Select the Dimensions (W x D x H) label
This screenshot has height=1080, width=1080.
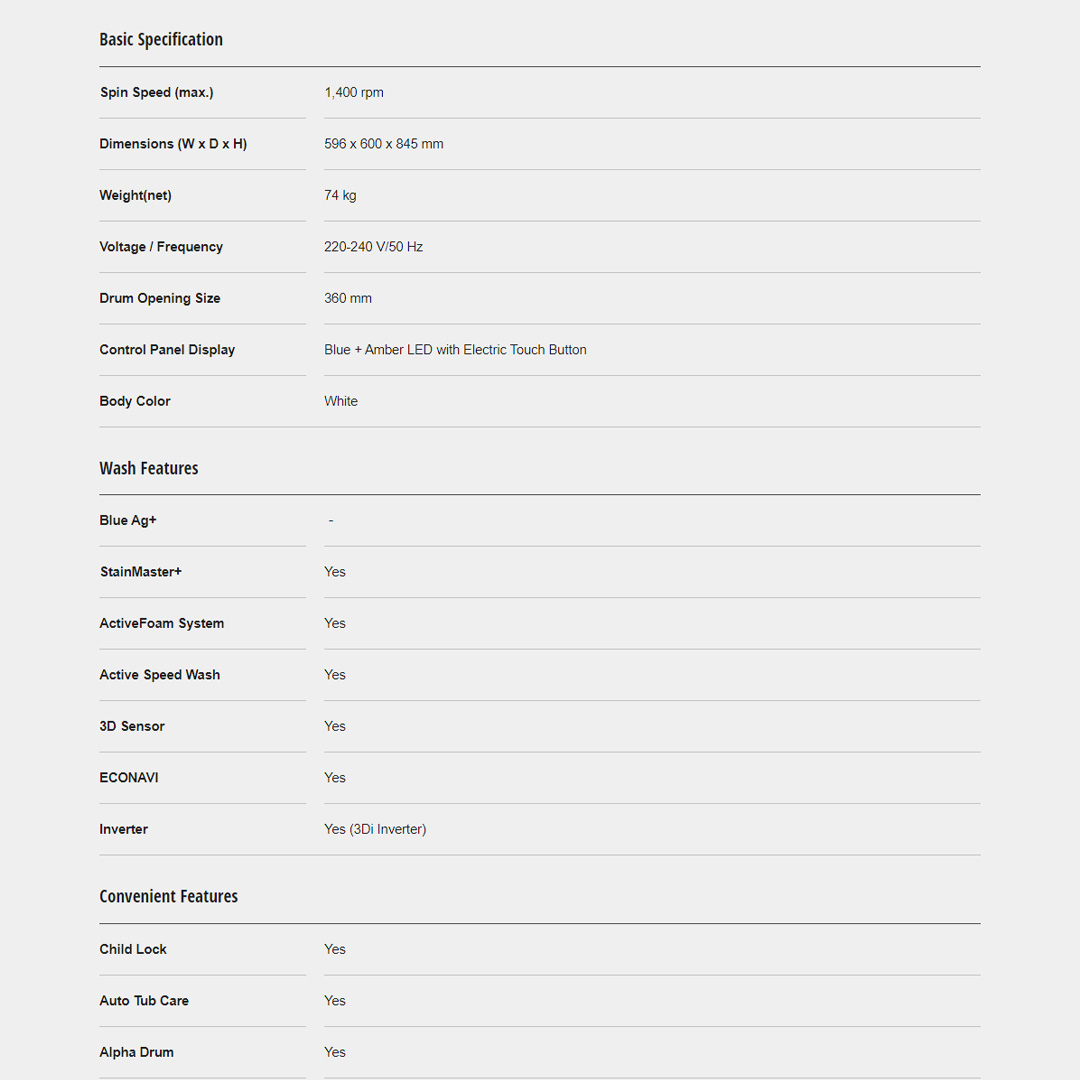[173, 144]
